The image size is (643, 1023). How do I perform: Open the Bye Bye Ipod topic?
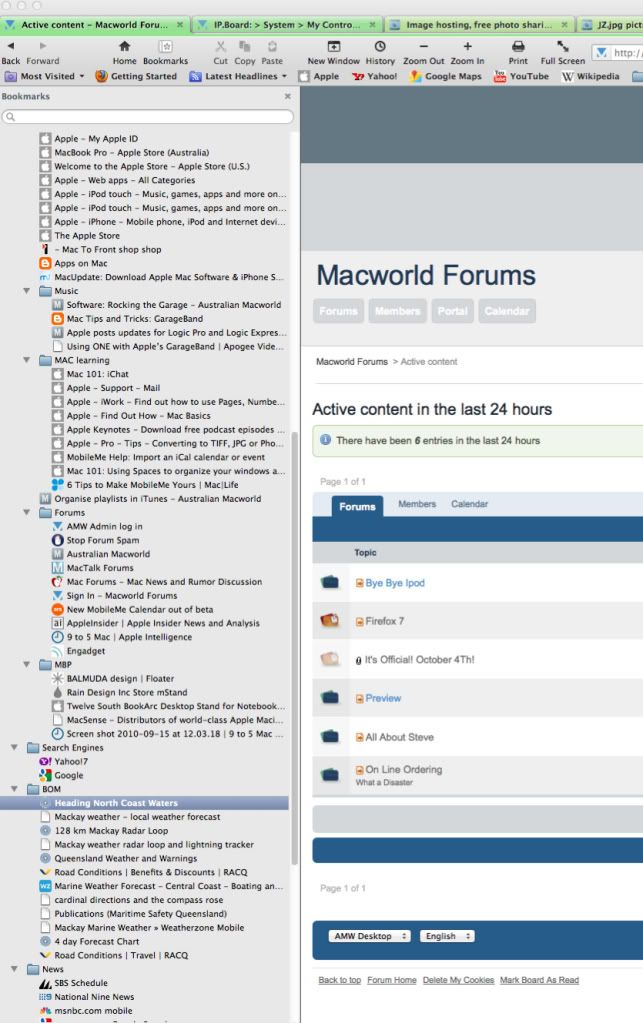[x=395, y=583]
